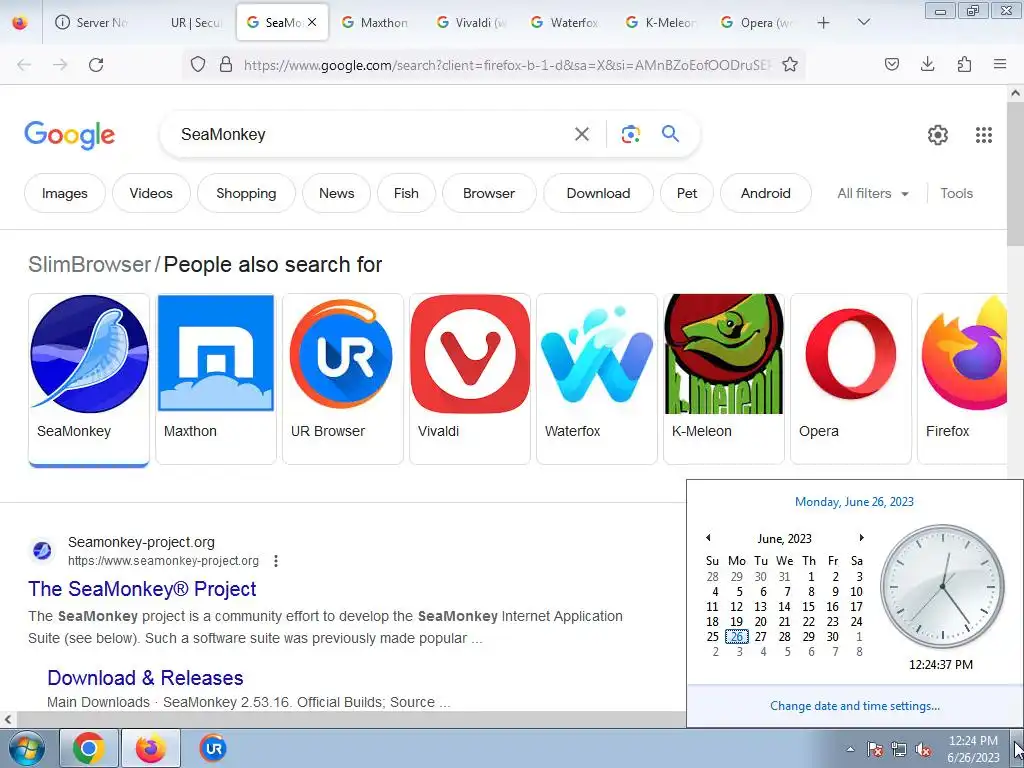Switch to the Opera tab
Screen dimensions: 1024x768
point(756,22)
